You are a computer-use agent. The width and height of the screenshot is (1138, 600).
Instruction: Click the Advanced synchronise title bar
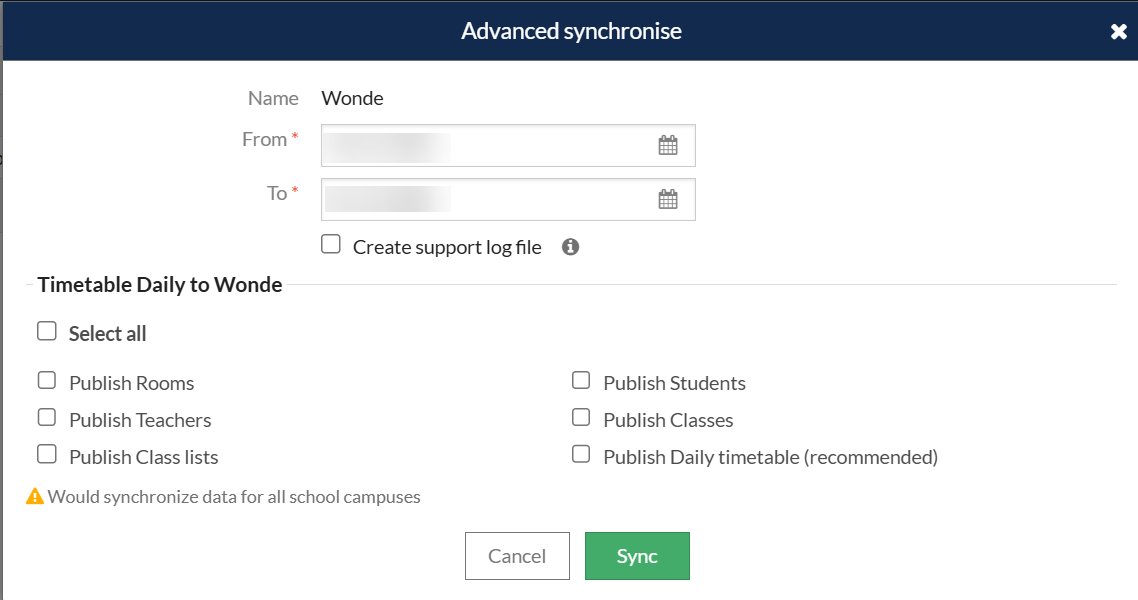pos(570,31)
